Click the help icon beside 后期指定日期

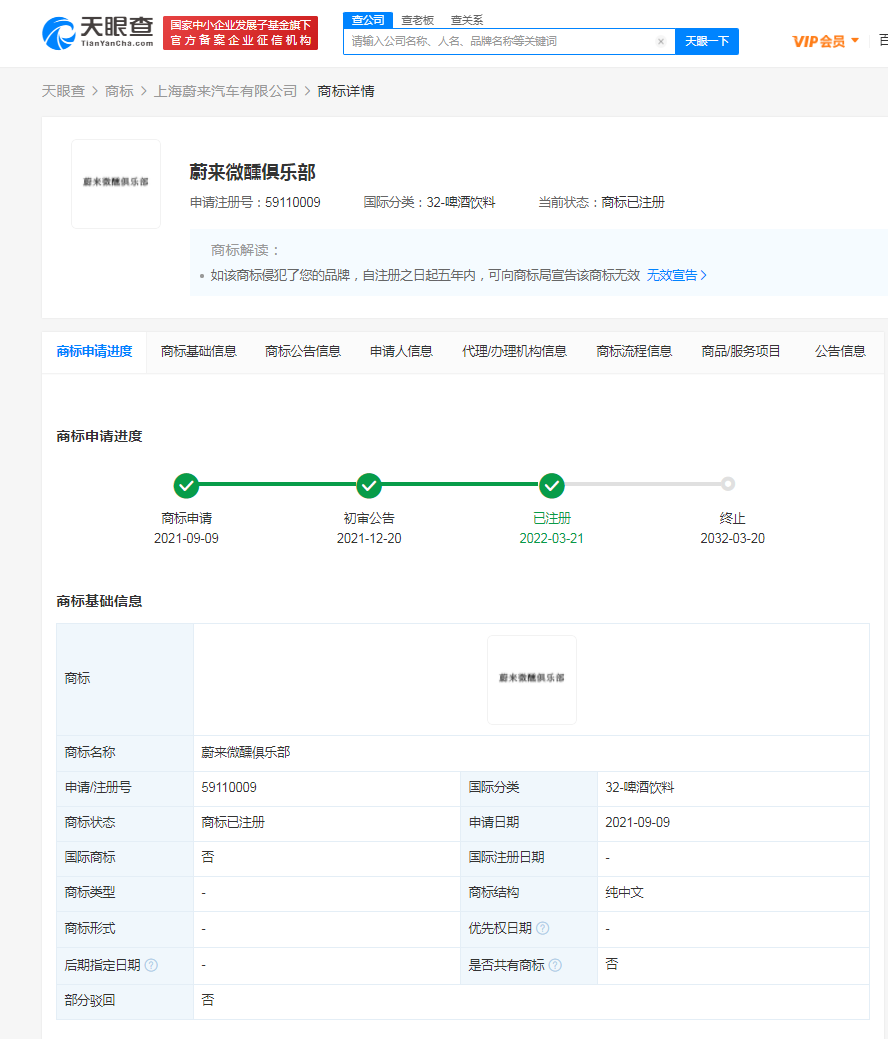coord(151,965)
